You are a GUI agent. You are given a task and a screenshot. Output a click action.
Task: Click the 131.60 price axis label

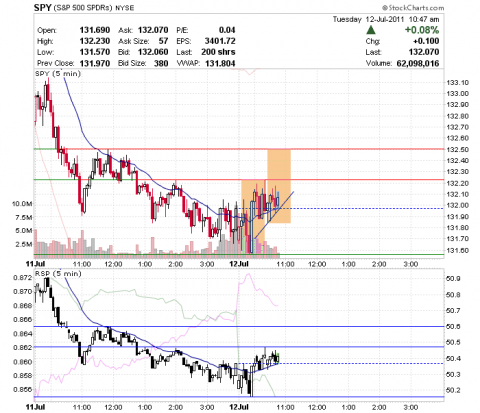coord(457,250)
